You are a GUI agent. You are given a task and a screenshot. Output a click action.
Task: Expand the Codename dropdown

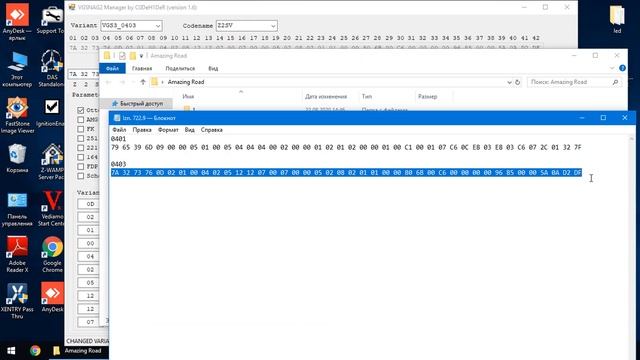(x=273, y=26)
